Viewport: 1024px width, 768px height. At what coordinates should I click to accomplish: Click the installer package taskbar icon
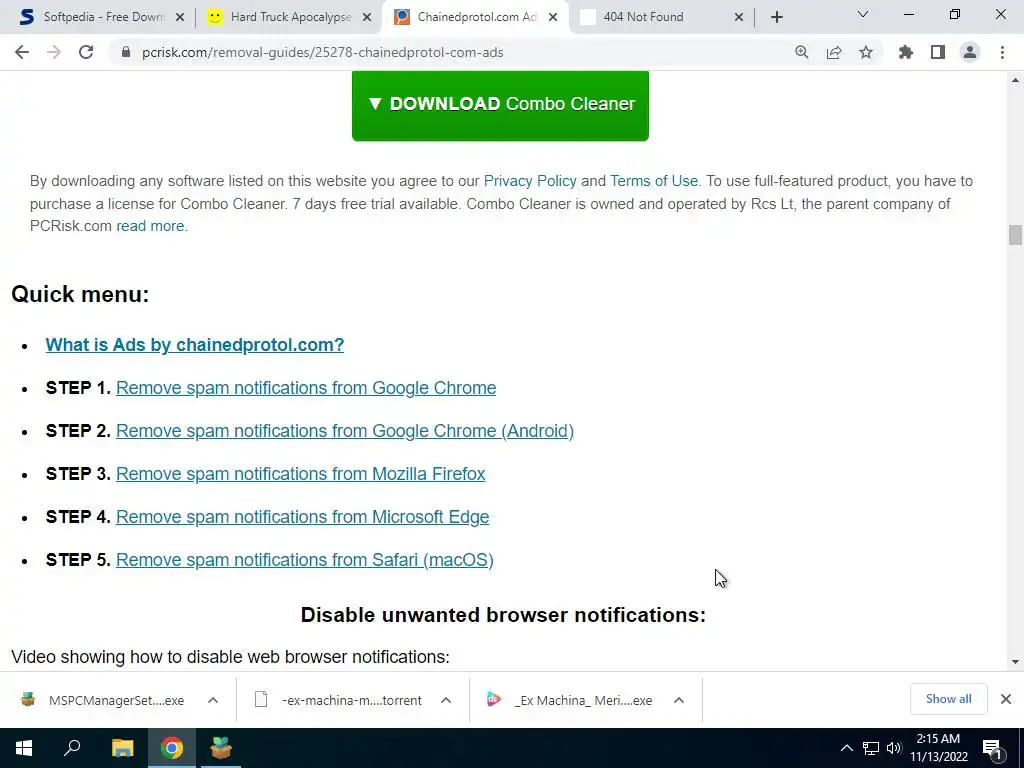coord(221,748)
